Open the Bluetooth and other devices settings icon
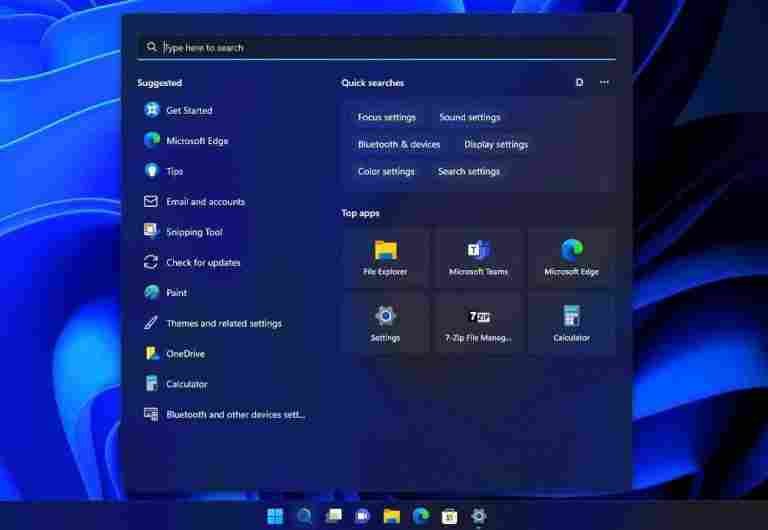This screenshot has width=768, height=530. pyautogui.click(x=151, y=414)
